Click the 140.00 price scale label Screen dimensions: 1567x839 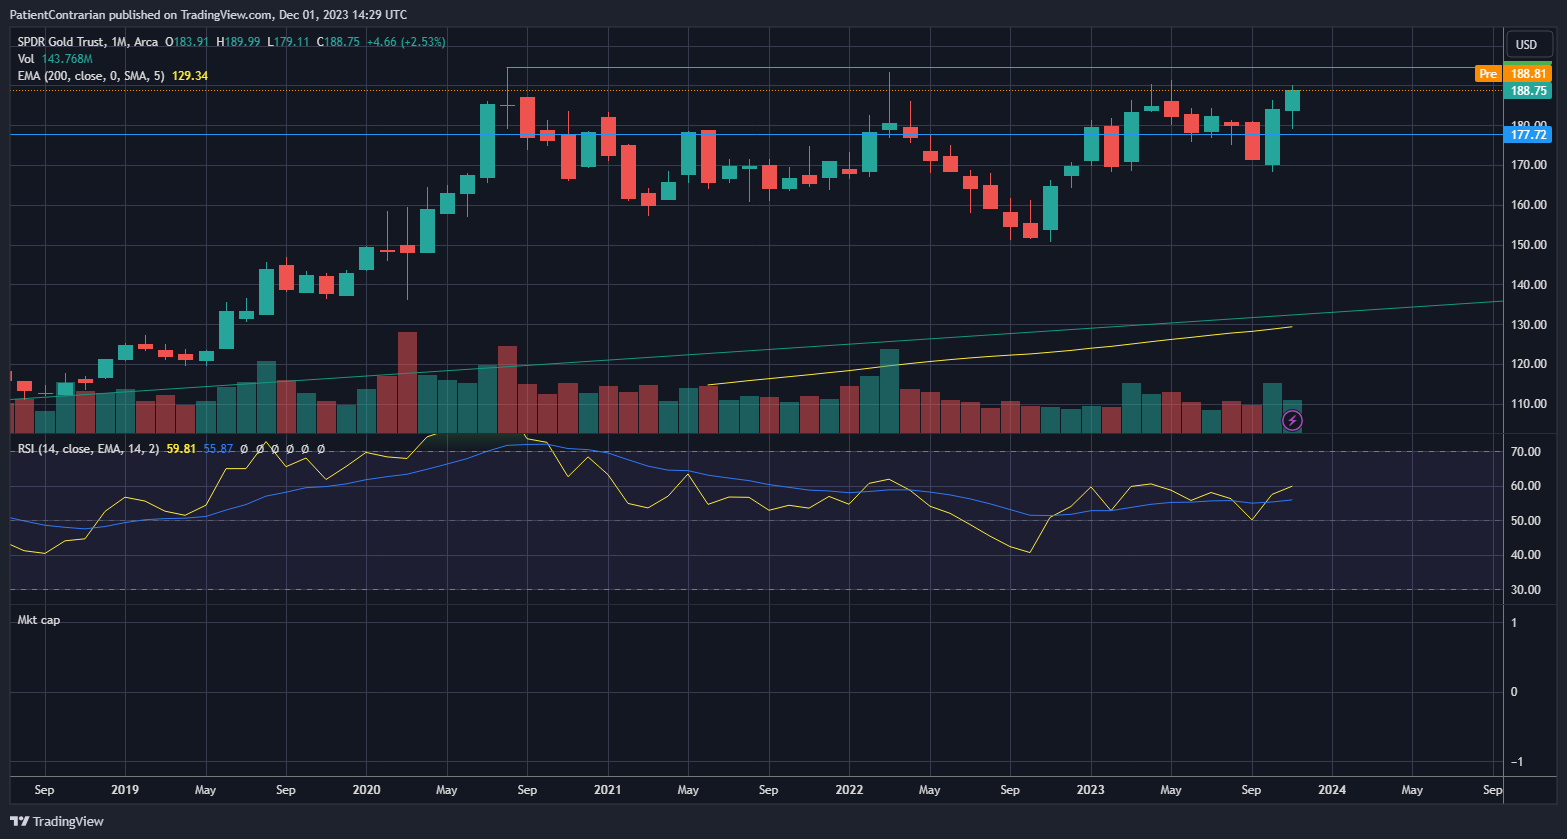pos(1529,285)
